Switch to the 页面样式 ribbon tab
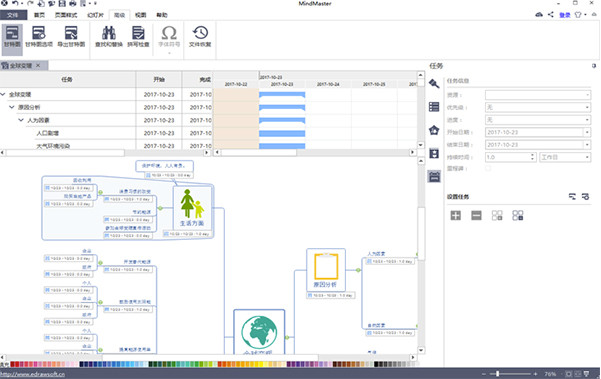601x379 pixels. tap(66, 15)
